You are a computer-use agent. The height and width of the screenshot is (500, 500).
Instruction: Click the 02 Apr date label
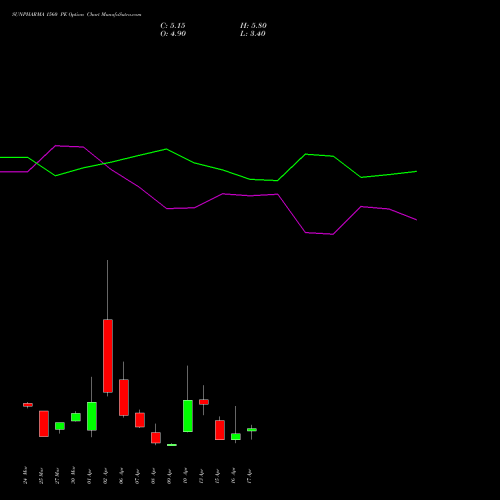[x=105, y=476]
